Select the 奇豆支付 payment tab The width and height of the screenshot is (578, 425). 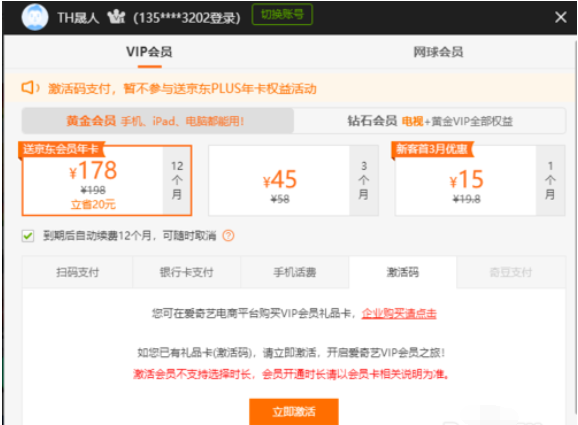(x=511, y=272)
